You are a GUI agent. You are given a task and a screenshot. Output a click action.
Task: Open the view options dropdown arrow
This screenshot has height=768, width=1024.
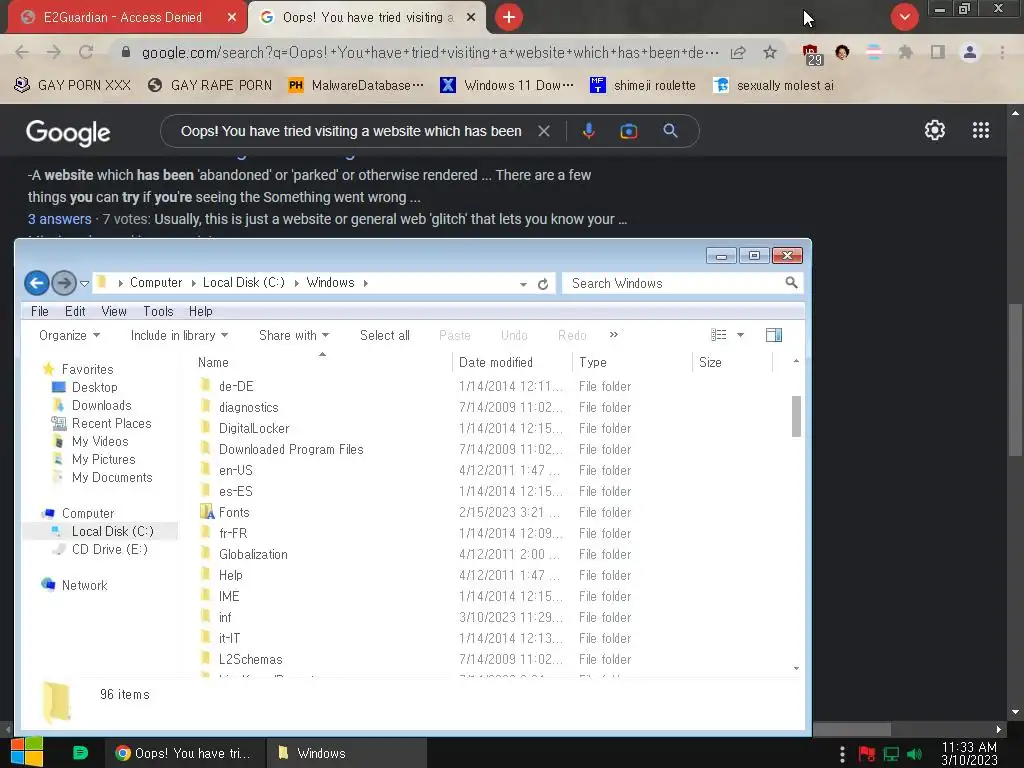pyautogui.click(x=740, y=335)
